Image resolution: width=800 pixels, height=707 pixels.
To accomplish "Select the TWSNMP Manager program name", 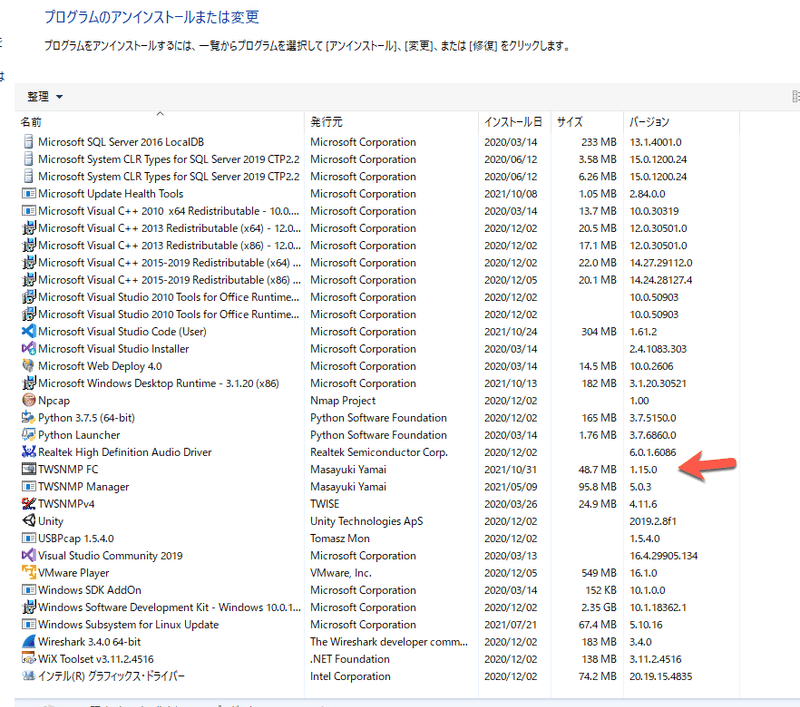I will pos(84,487).
